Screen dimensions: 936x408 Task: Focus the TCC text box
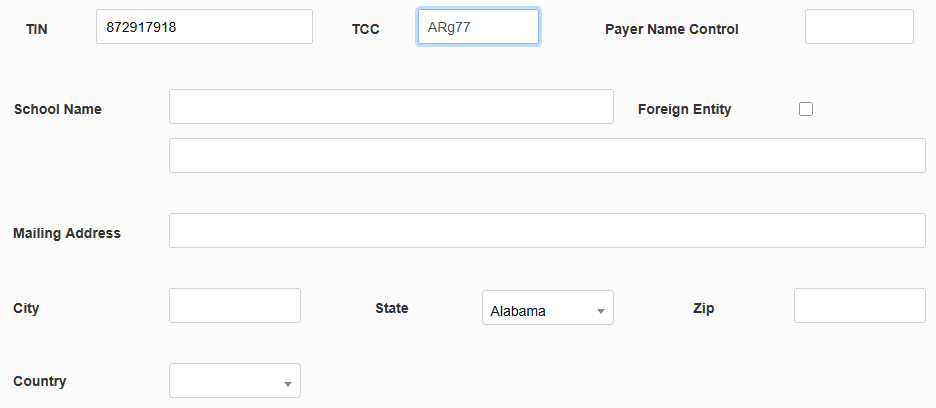tap(478, 27)
